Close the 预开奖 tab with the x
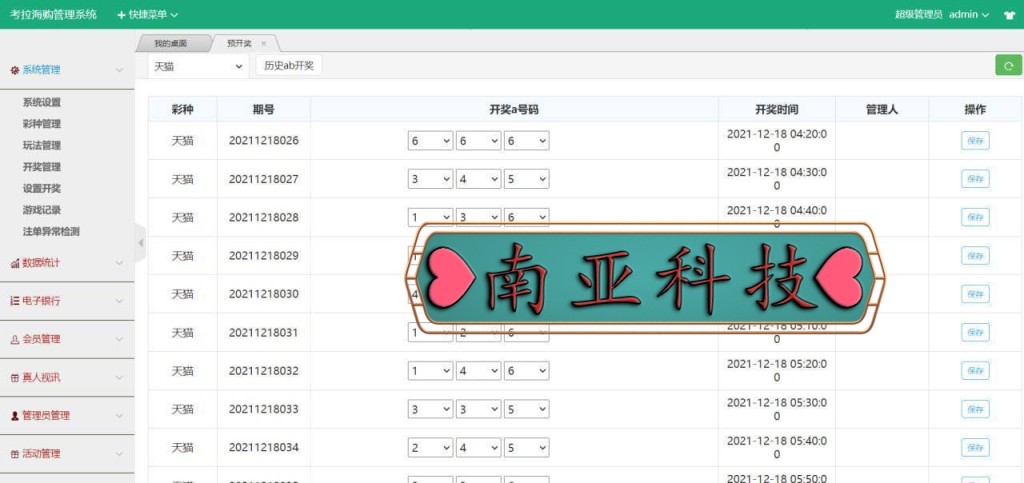Viewport: 1024px width, 483px height. (x=264, y=44)
